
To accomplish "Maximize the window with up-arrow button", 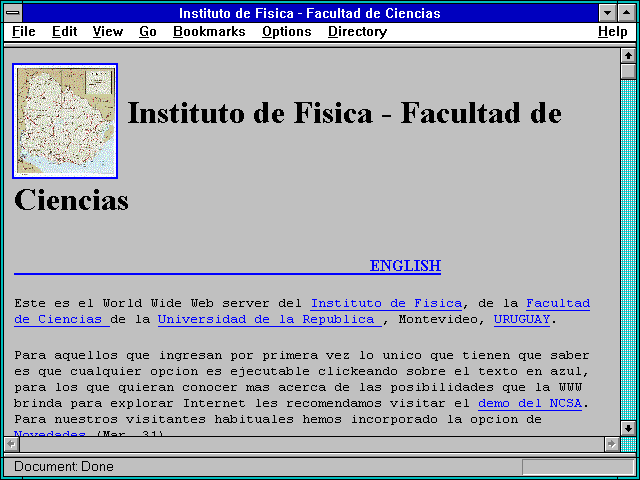I will pyautogui.click(x=626, y=13).
